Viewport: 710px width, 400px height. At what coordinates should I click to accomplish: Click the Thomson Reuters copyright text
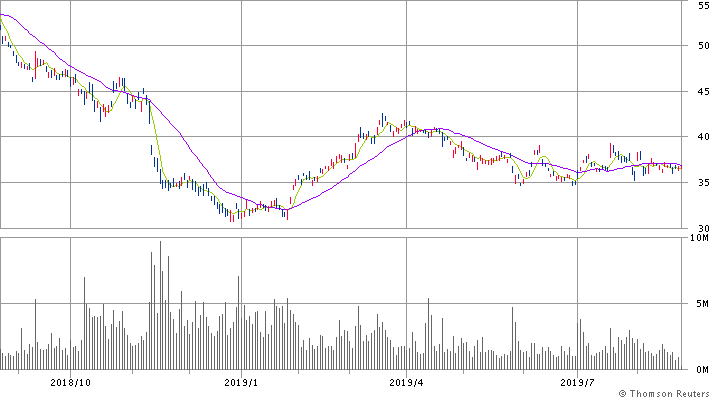[x=664, y=394]
